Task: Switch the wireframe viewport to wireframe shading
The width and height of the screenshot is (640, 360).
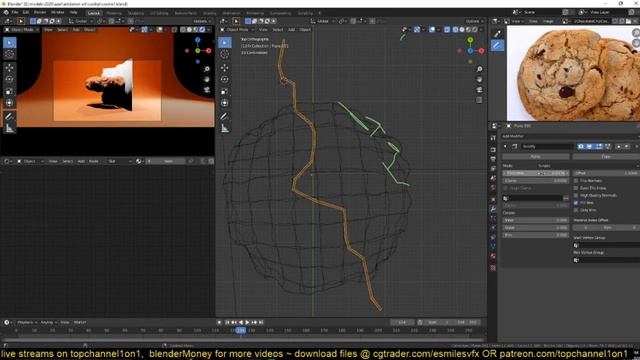Action: (456, 30)
